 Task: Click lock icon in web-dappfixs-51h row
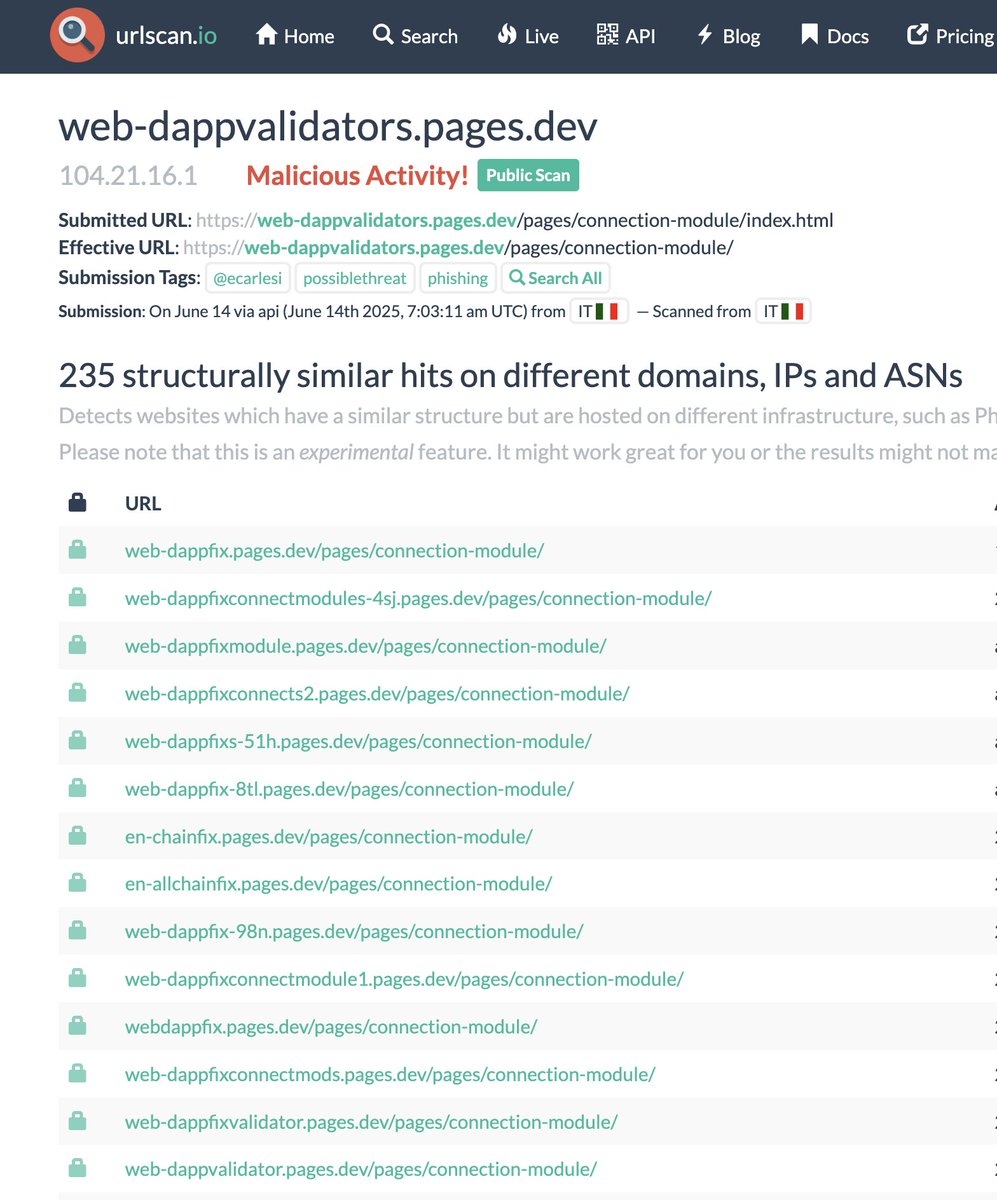coord(77,740)
